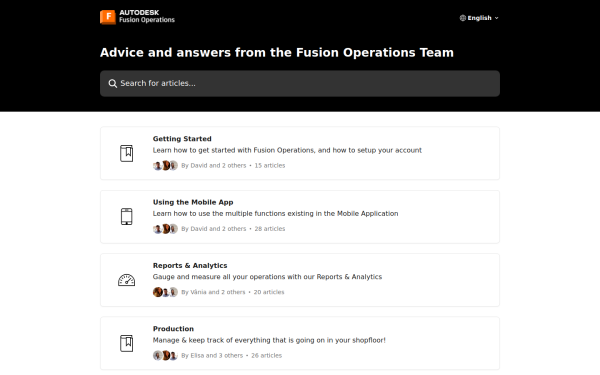Click the Autodesk Fusion Operations logo

tap(137, 17)
